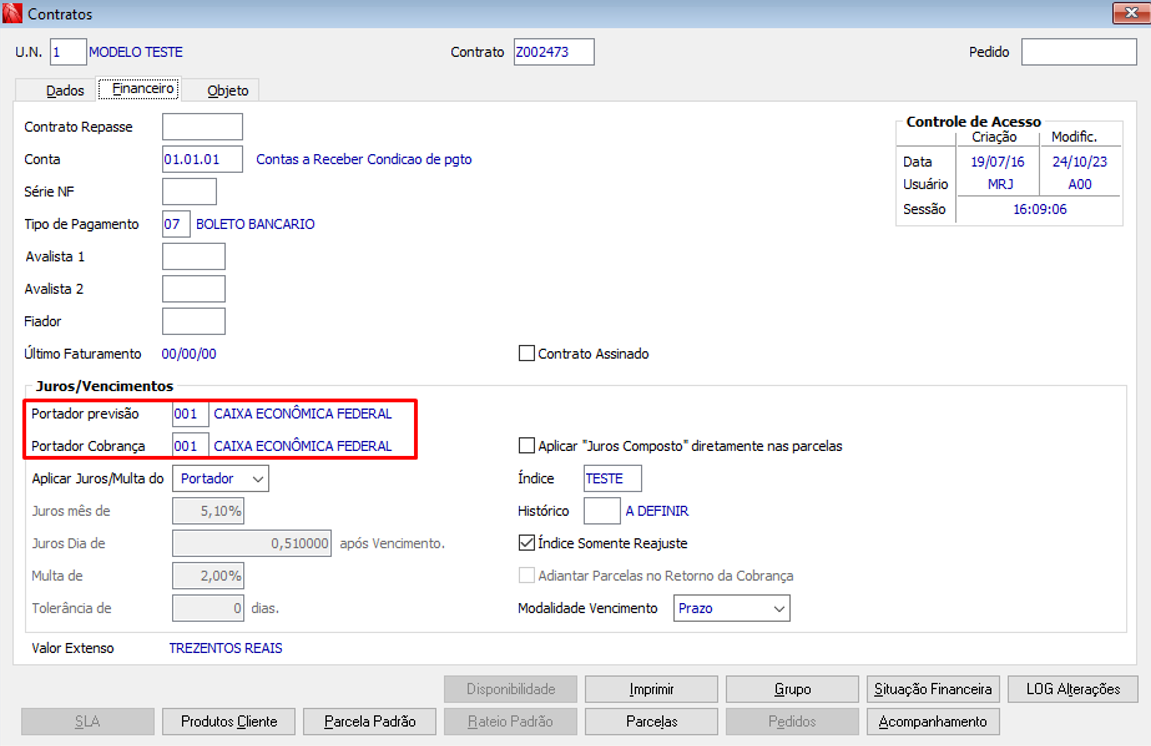Click the Histórico code field
The width and height of the screenshot is (1151, 746).
click(601, 510)
